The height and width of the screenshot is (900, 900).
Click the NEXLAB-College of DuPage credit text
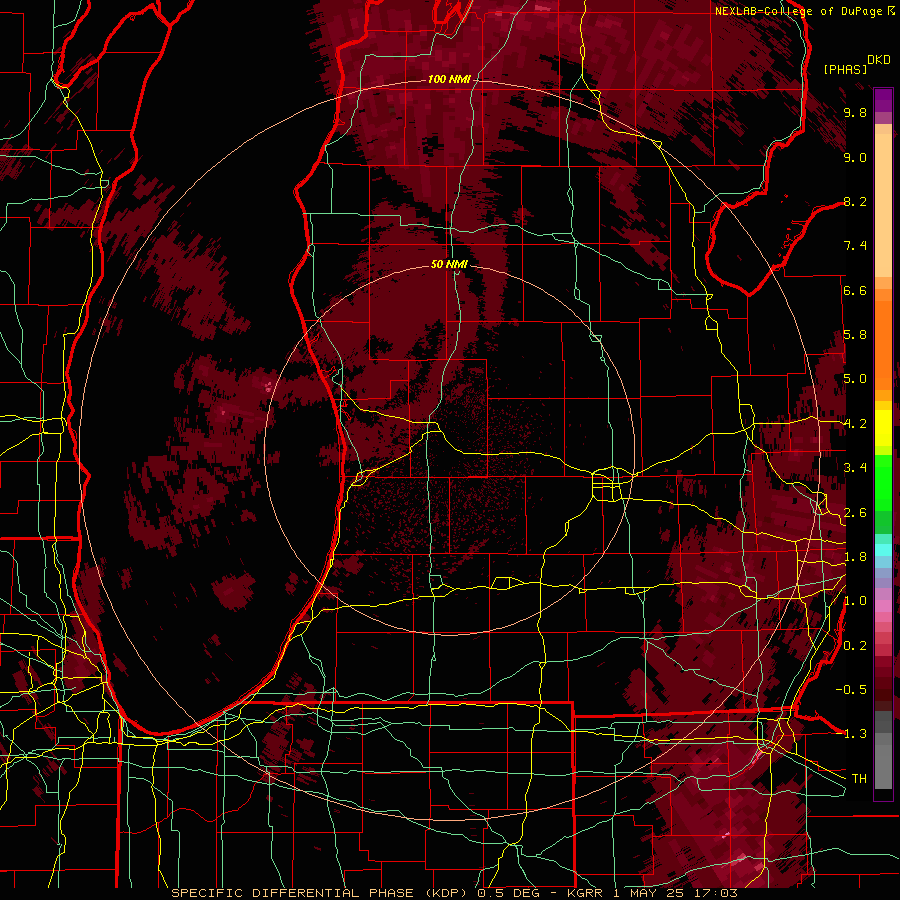(x=800, y=11)
